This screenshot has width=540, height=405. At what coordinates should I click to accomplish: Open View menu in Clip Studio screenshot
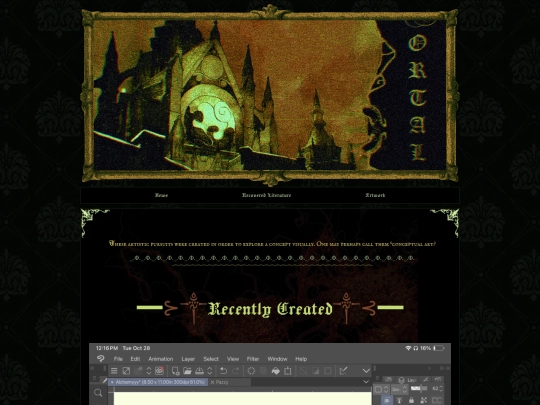tap(233, 359)
